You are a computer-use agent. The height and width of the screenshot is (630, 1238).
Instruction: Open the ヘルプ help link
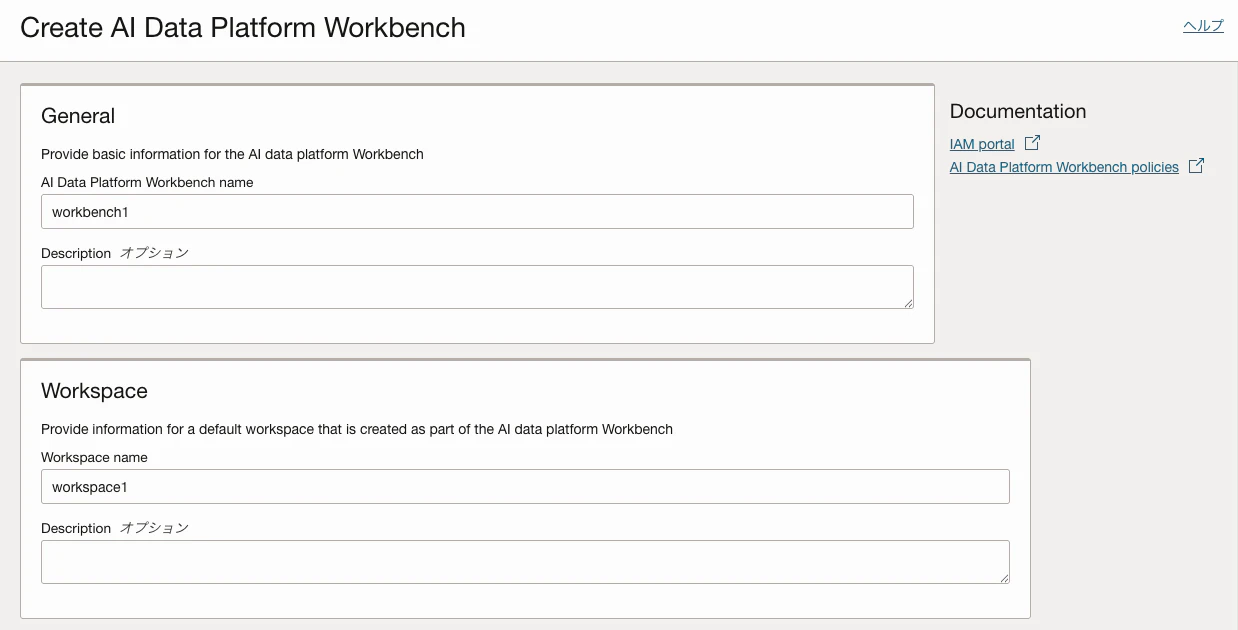click(x=1203, y=26)
